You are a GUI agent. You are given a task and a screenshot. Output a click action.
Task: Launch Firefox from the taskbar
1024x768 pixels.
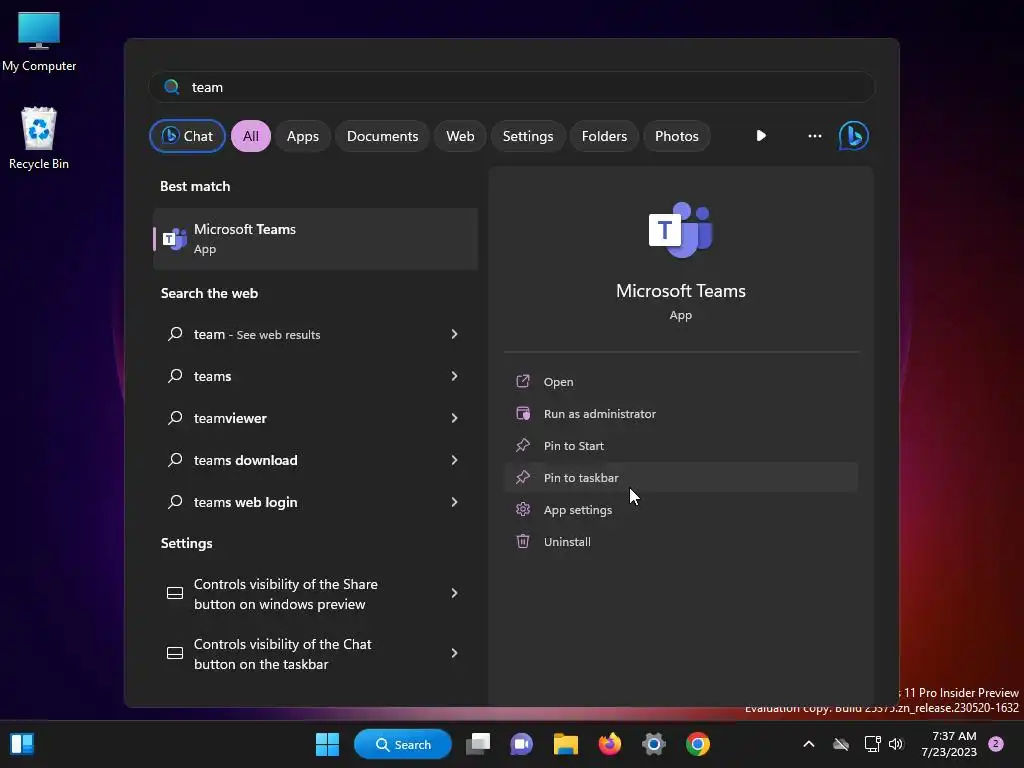click(609, 744)
